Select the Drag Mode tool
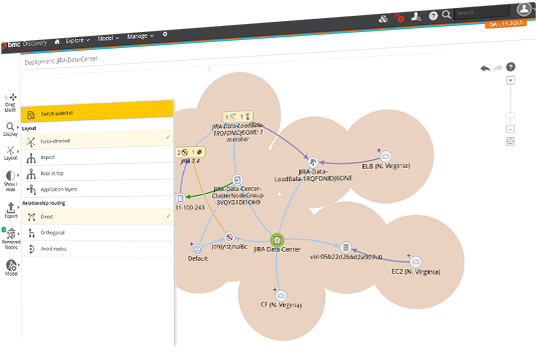 click(x=10, y=103)
